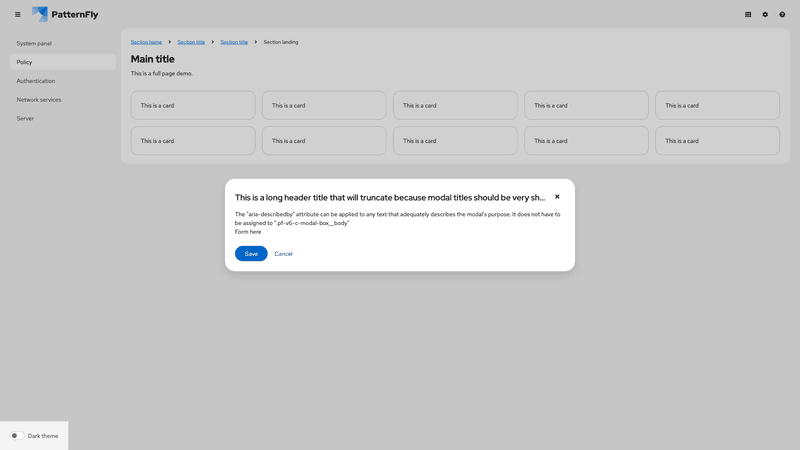
Task: Select Server in the sidebar
Action: pos(25,118)
